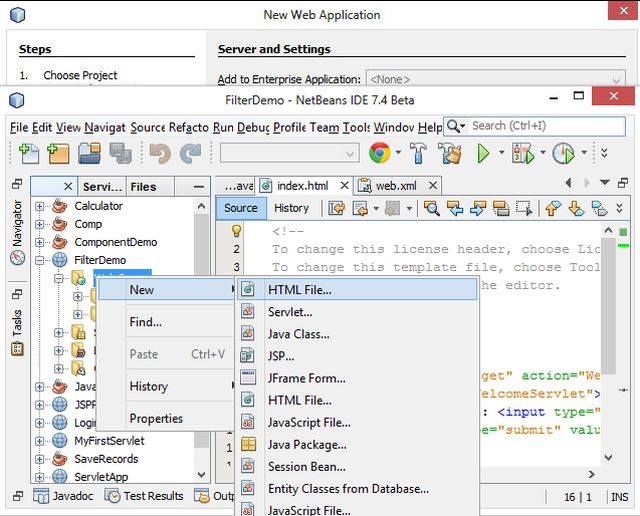640x516 pixels.
Task: Click the Chrome browser selector icon
Action: pyautogui.click(x=379, y=153)
